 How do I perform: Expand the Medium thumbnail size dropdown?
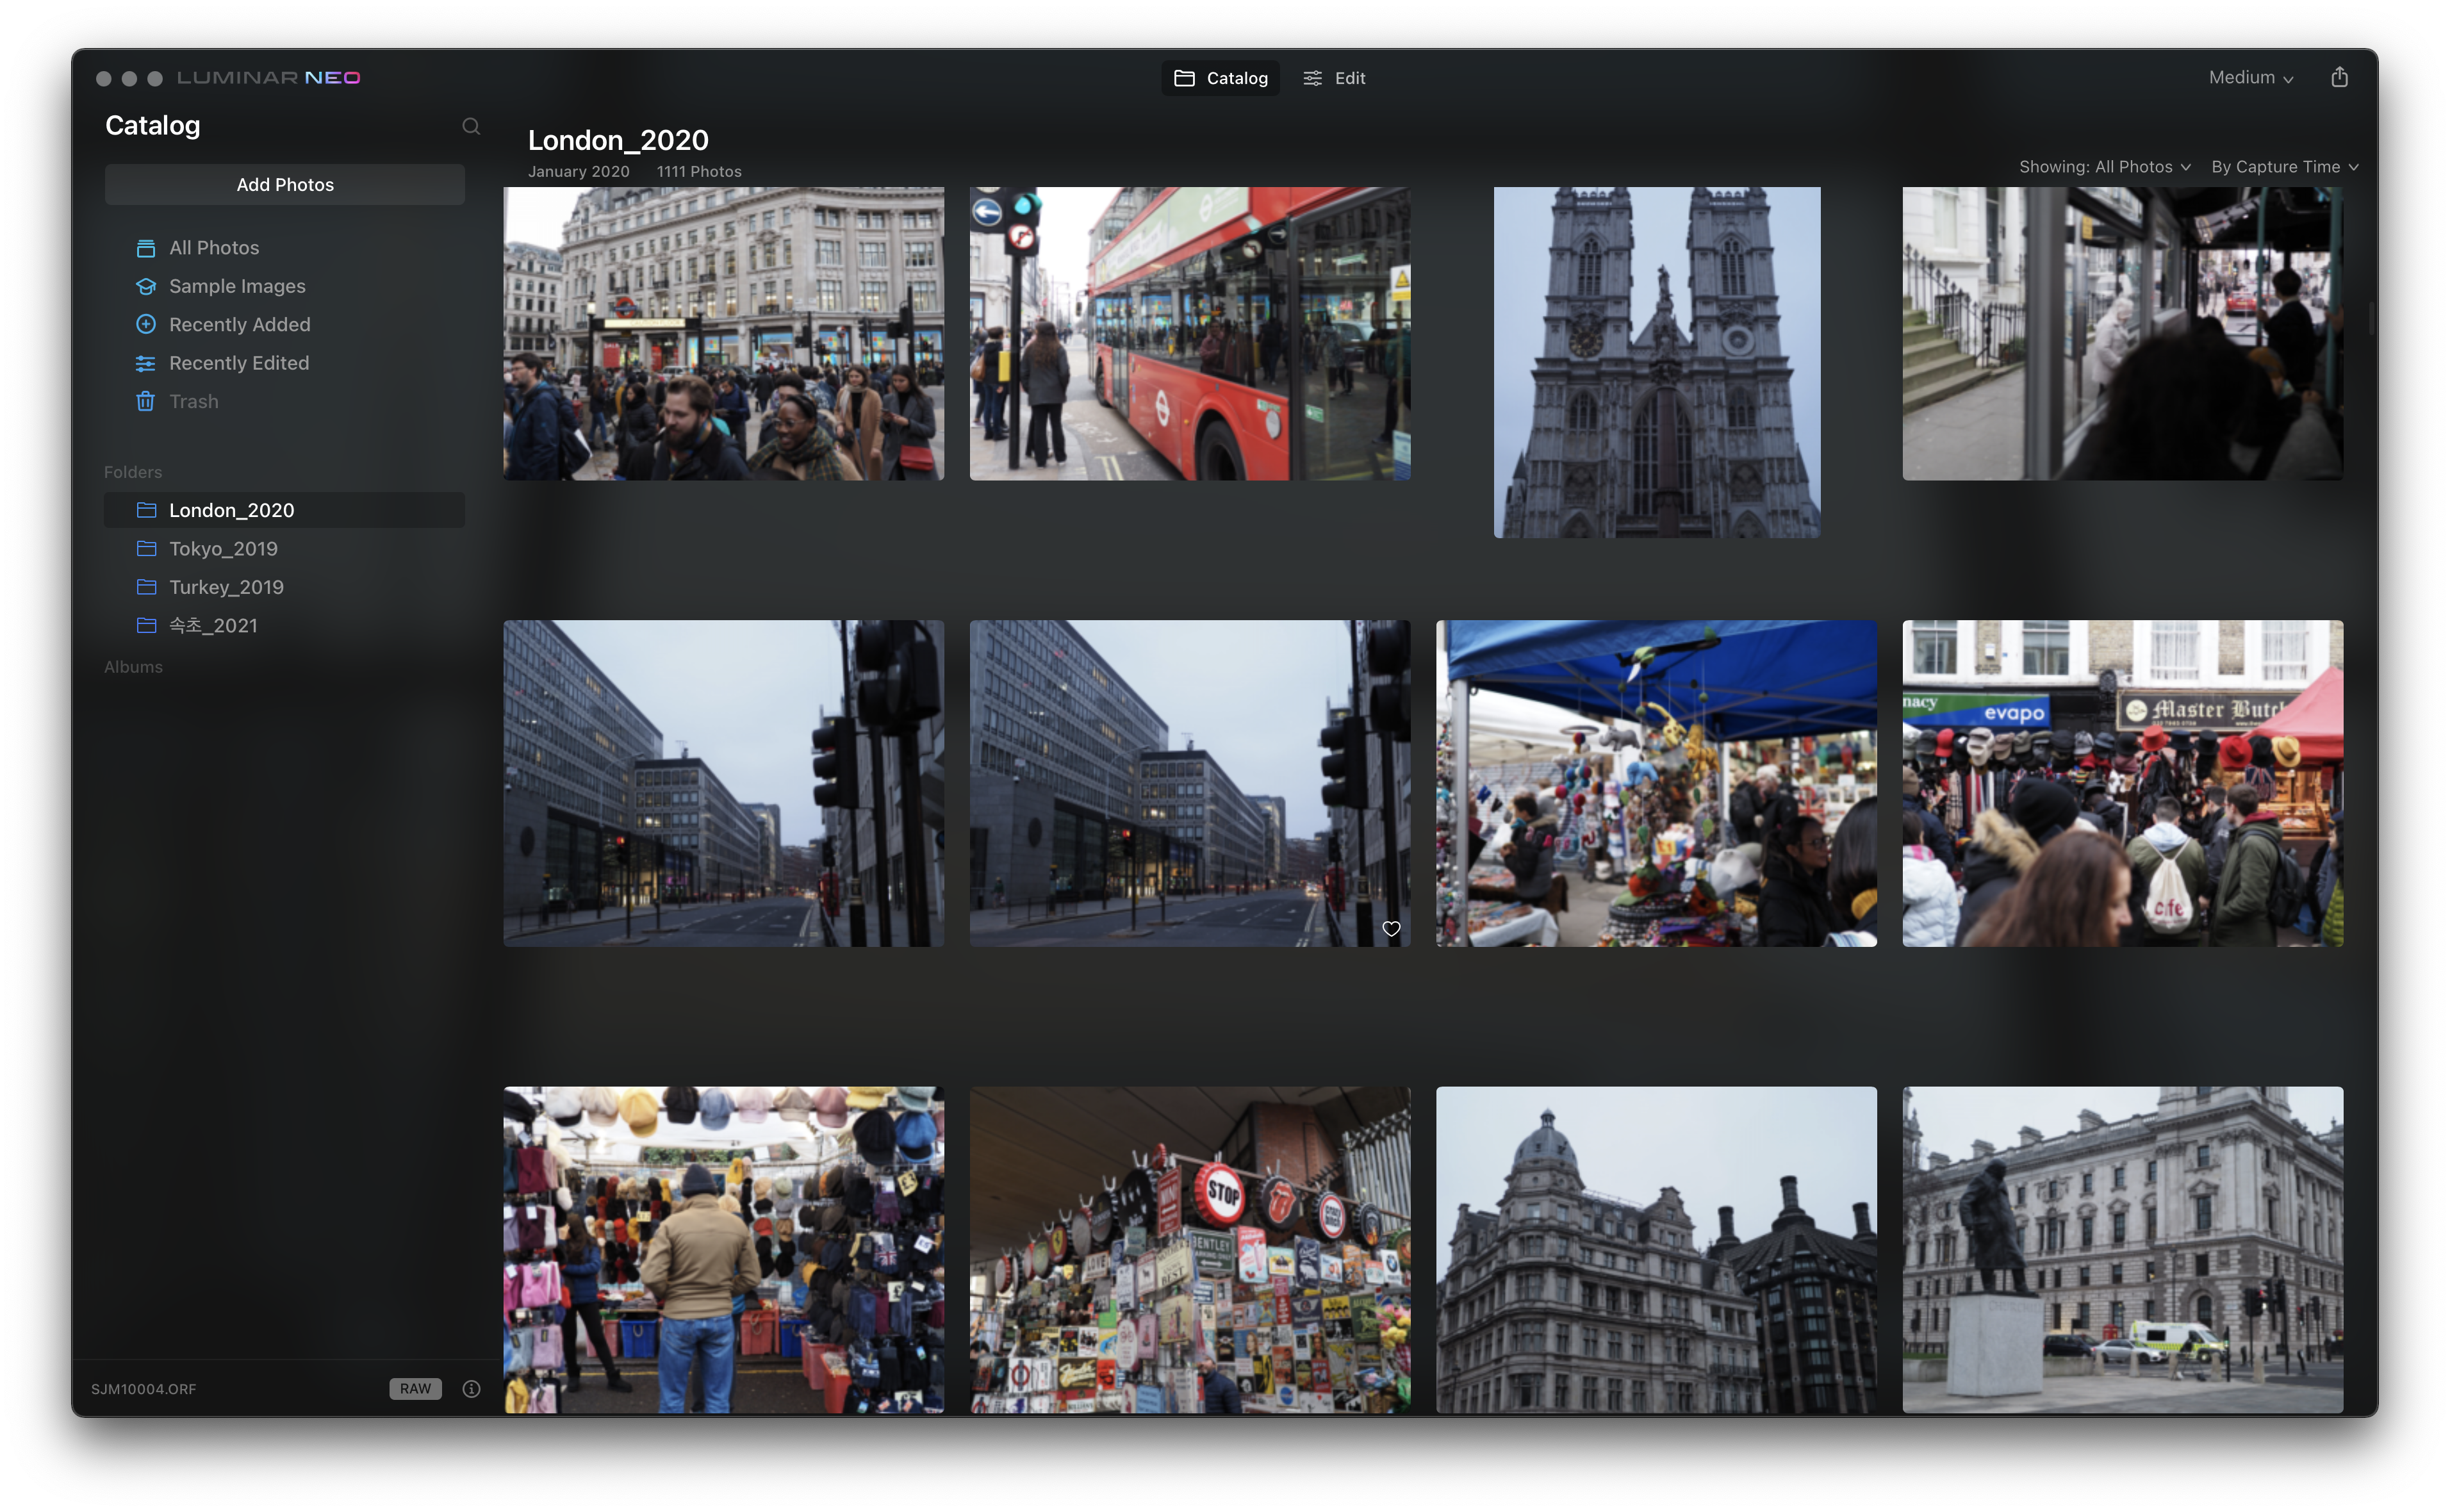[x=2250, y=77]
